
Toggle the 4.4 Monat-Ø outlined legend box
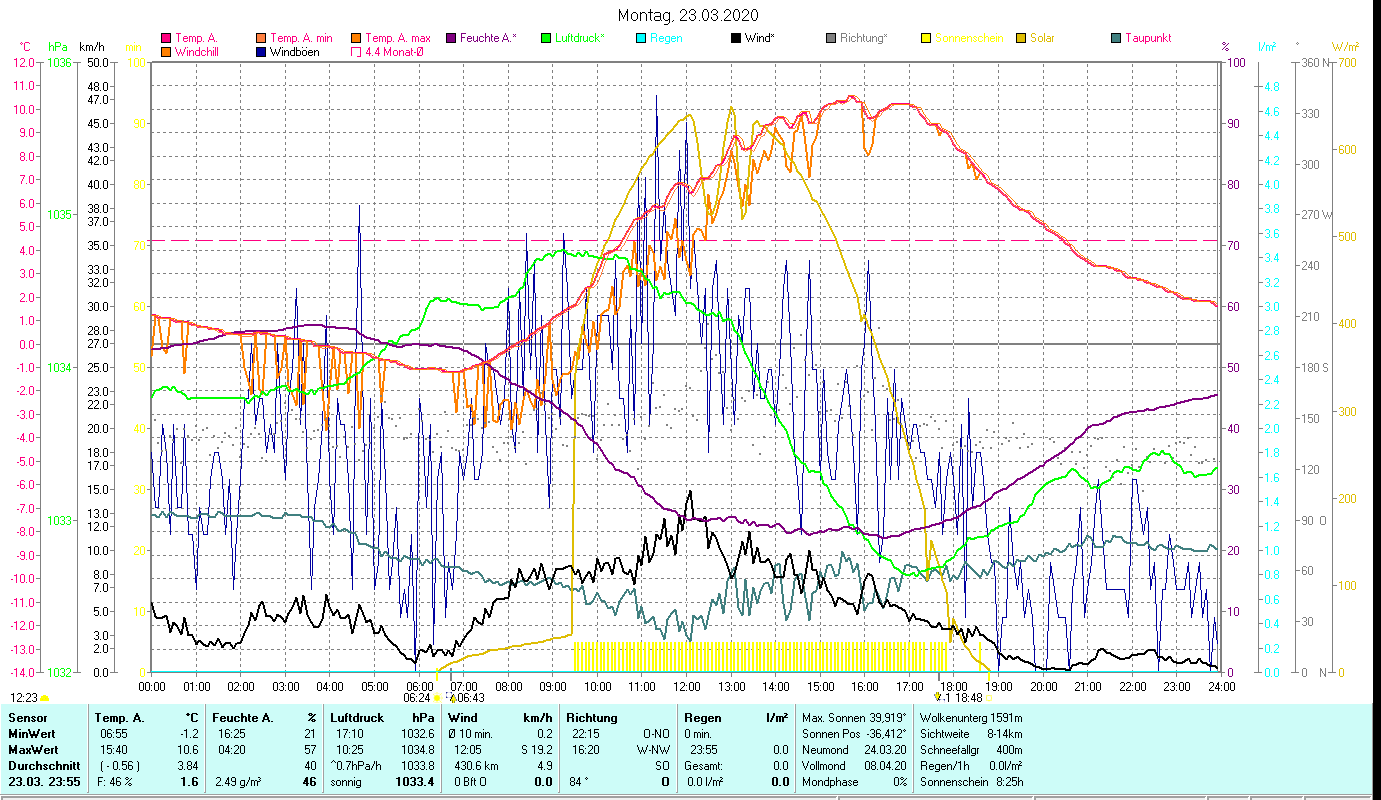point(356,52)
